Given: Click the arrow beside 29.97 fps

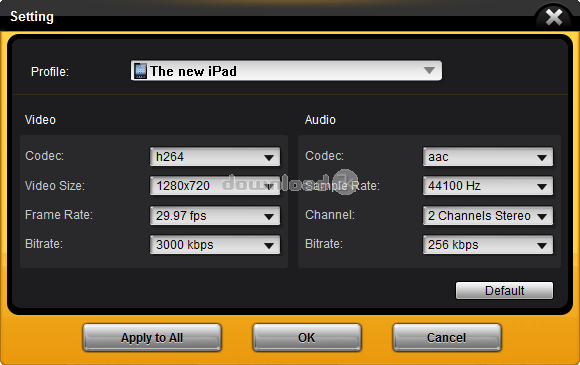Looking at the screenshot, I should pyautogui.click(x=269, y=217).
